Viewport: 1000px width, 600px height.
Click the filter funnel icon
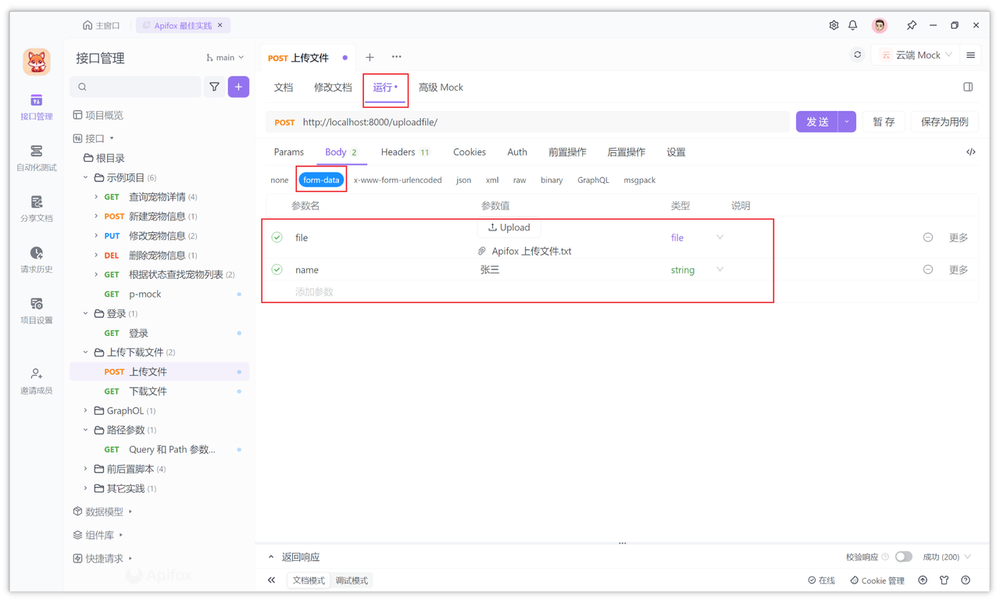coord(214,87)
